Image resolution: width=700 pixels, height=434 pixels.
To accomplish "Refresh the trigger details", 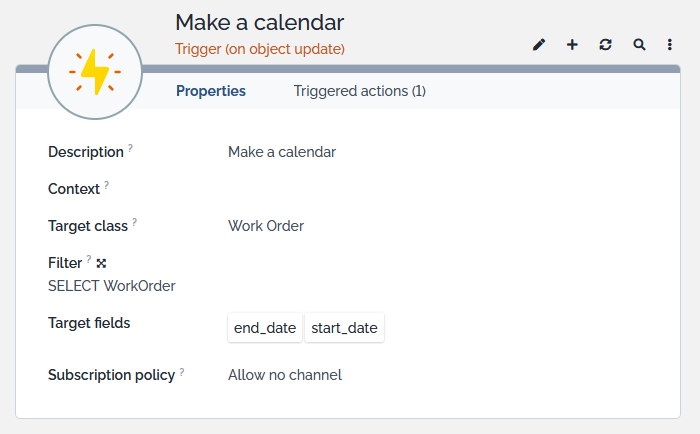I will click(605, 45).
